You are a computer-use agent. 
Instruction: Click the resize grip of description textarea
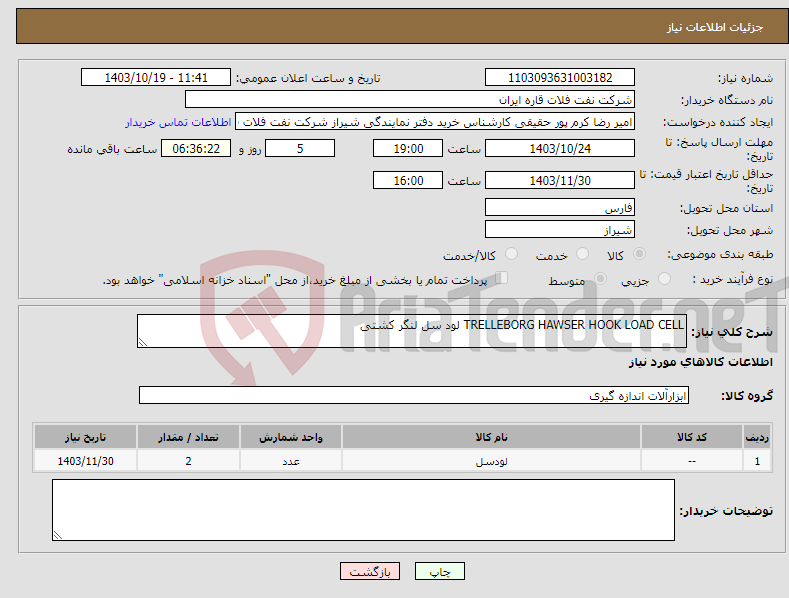point(143,342)
